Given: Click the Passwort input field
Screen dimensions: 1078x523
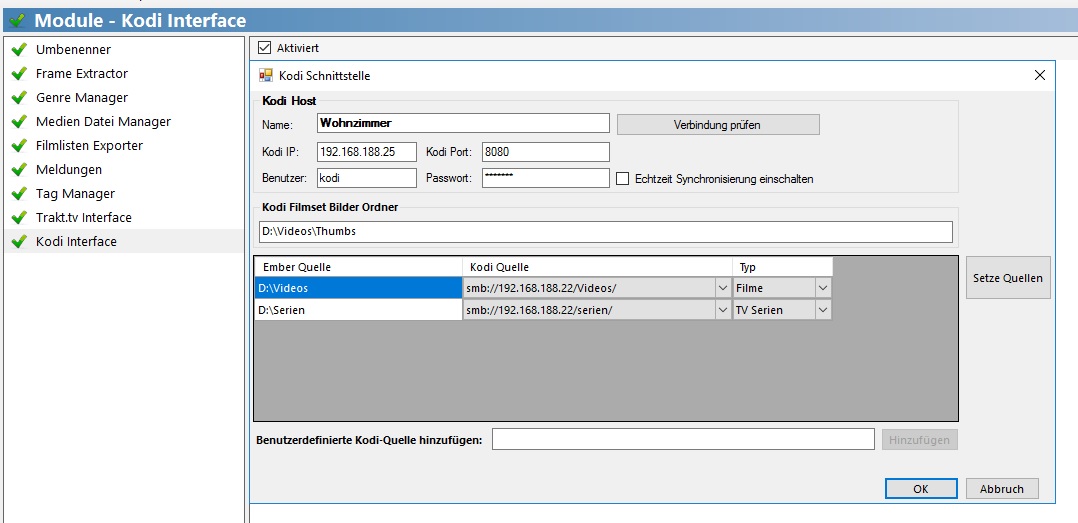Looking at the screenshot, I should [546, 178].
